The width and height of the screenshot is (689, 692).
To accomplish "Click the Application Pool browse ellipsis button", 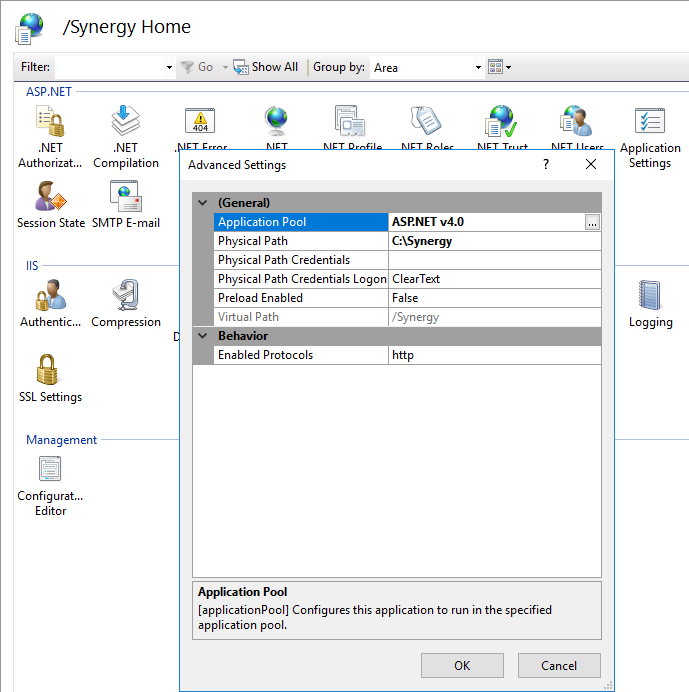I will (593, 223).
